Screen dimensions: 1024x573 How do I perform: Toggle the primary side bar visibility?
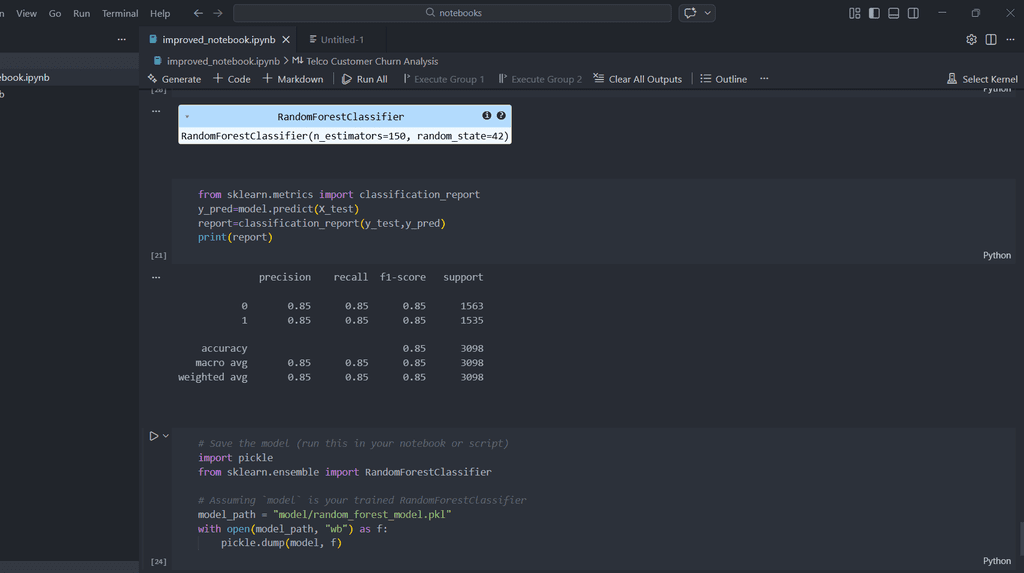click(x=874, y=13)
